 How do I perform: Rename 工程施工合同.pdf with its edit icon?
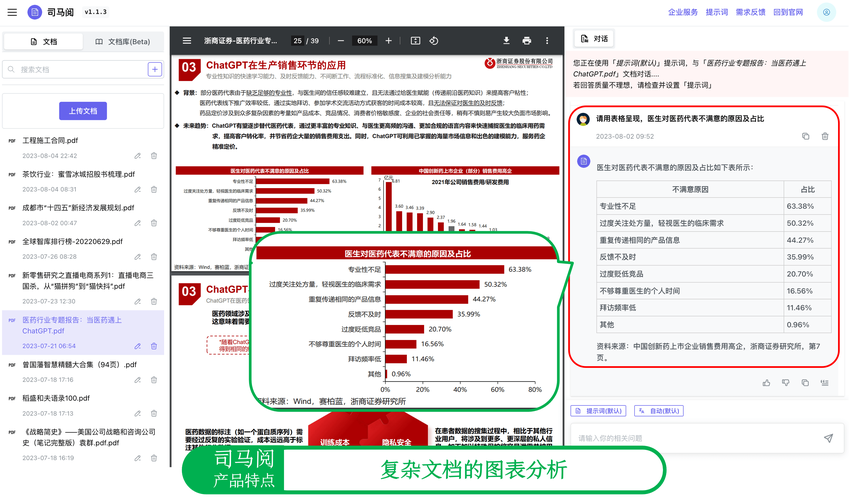(x=138, y=156)
